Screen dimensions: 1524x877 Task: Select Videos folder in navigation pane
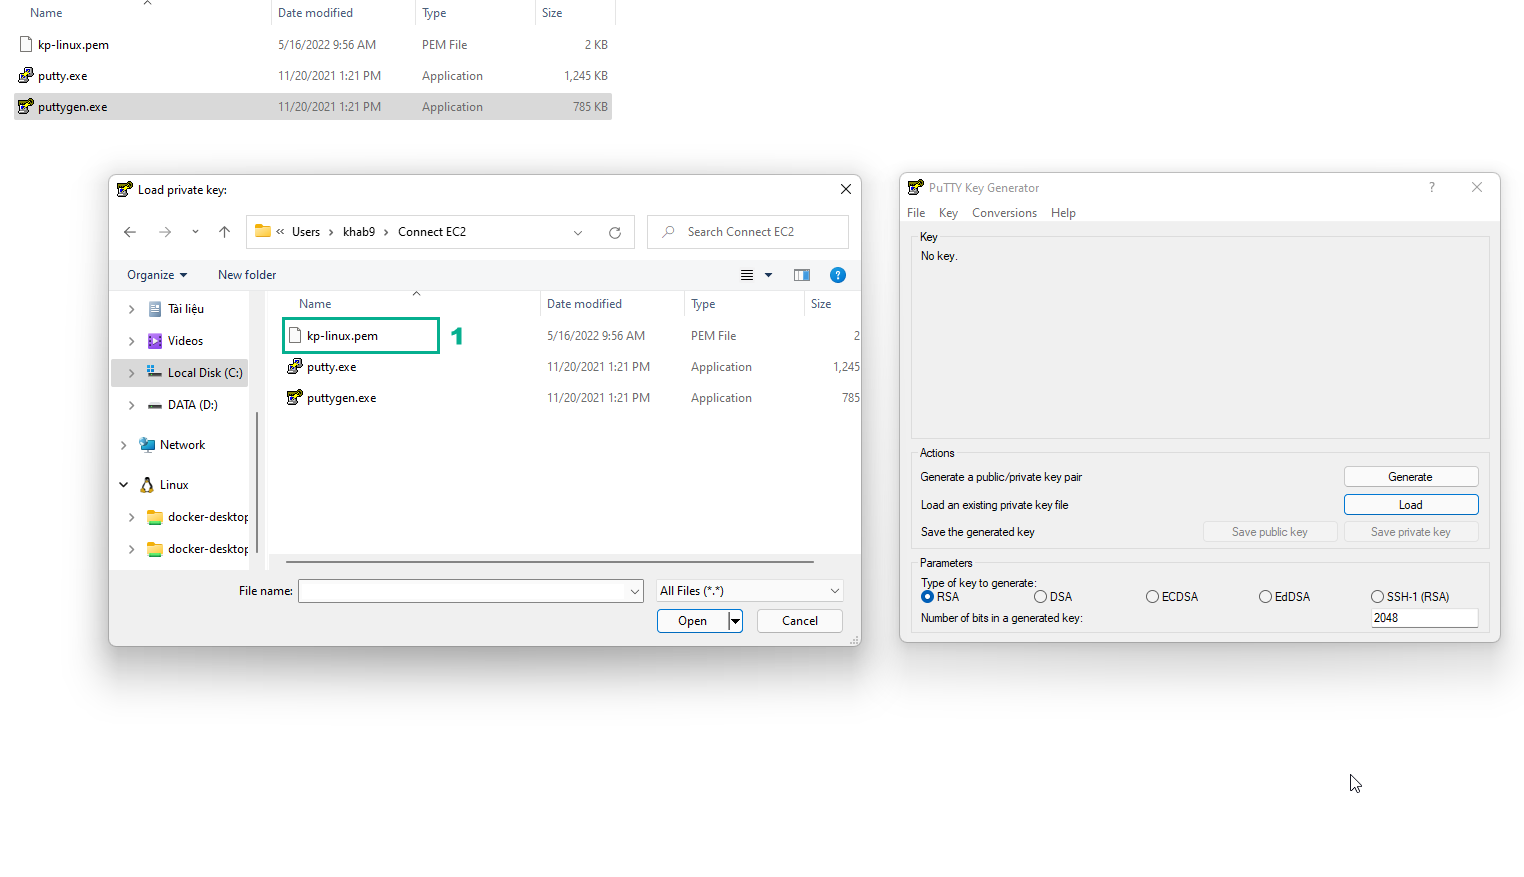coord(185,341)
